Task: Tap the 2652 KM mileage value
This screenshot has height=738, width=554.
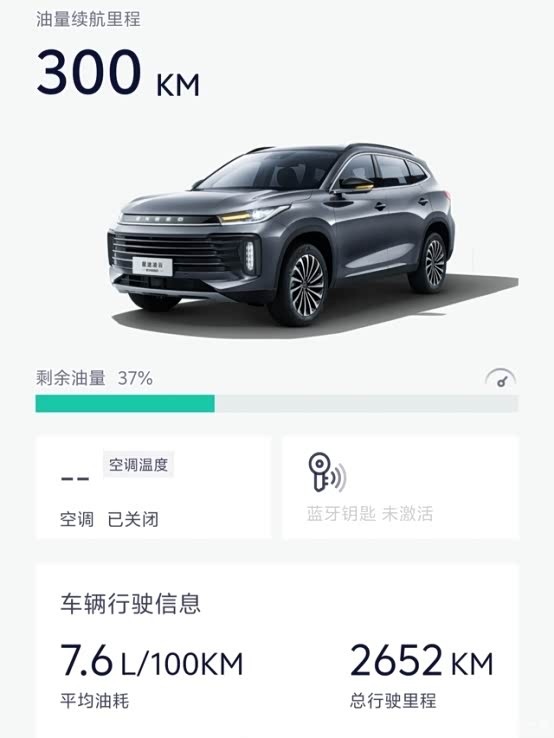Action: [422, 660]
